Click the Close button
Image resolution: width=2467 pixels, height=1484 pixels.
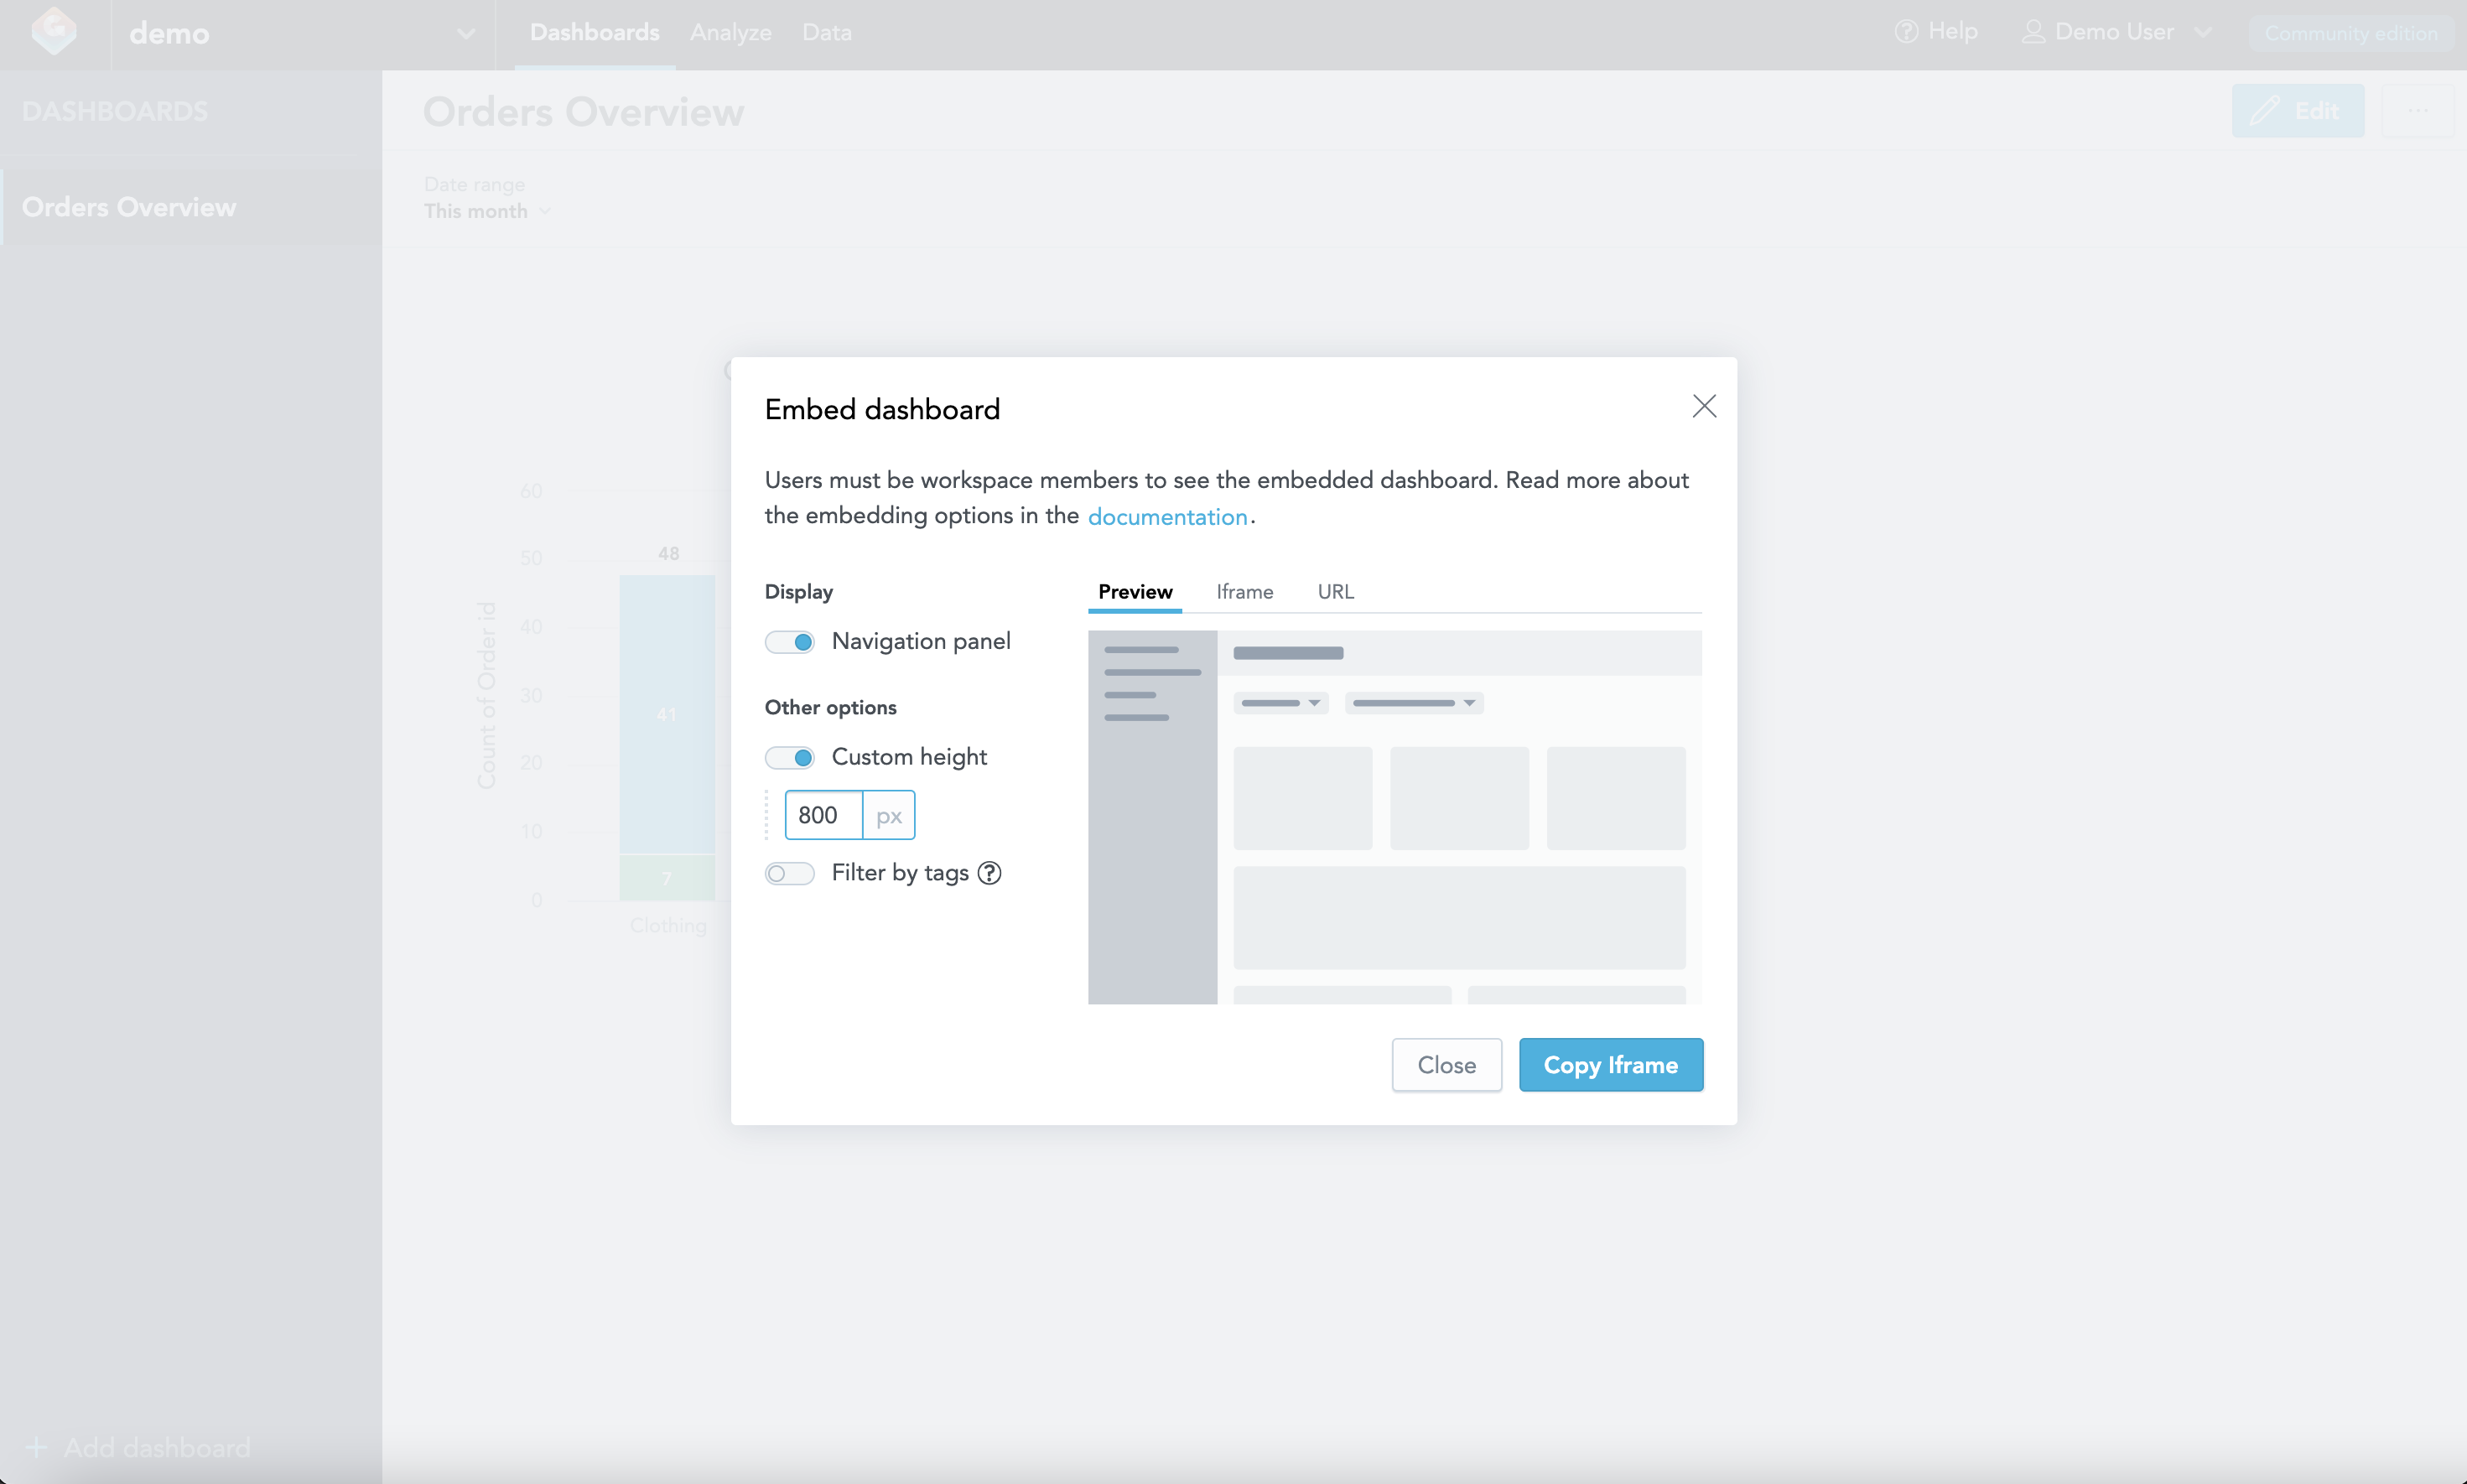click(x=1446, y=1065)
